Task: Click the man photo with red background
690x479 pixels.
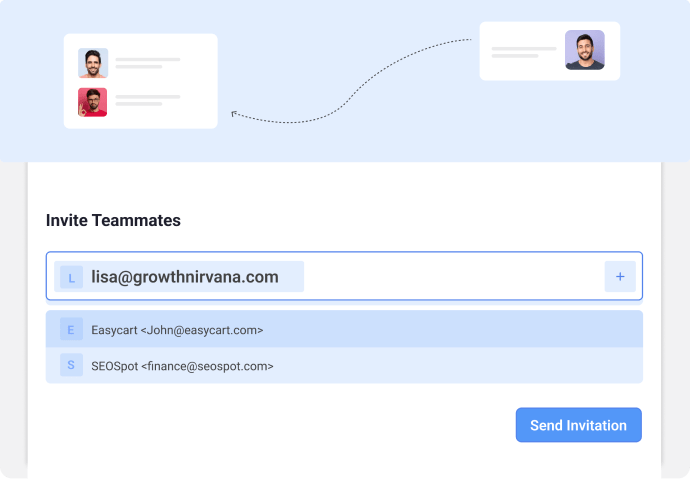Action: pyautogui.click(x=92, y=102)
